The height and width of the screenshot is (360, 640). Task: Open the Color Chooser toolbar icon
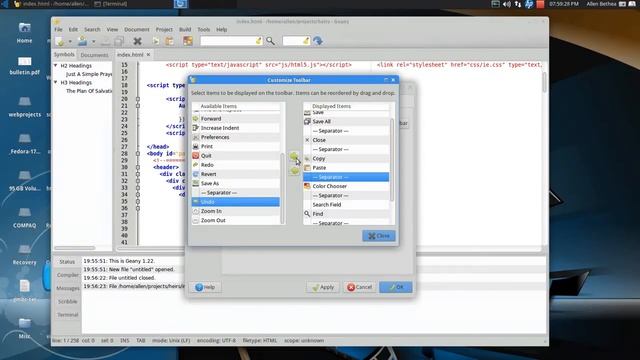coord(188,41)
